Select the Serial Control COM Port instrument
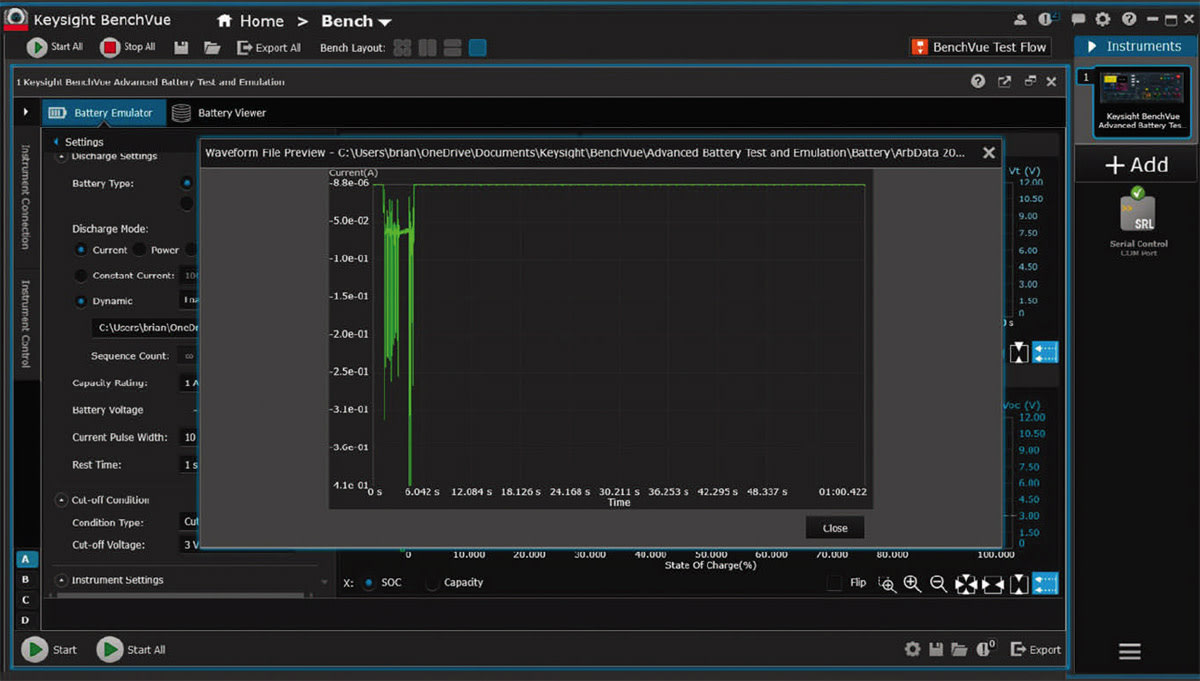Image resolution: width=1200 pixels, height=681 pixels. click(1138, 222)
